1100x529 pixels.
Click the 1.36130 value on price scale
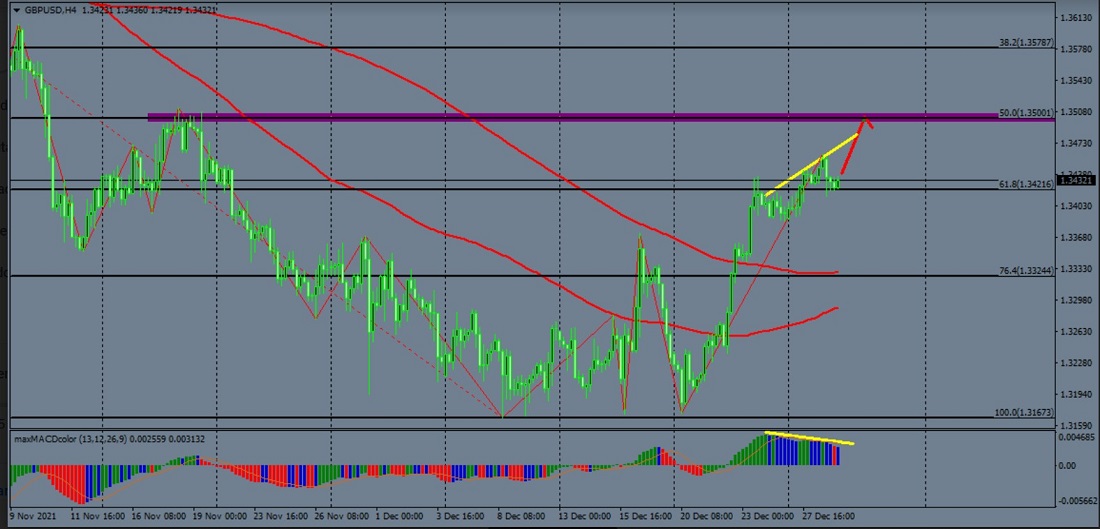point(1077,18)
